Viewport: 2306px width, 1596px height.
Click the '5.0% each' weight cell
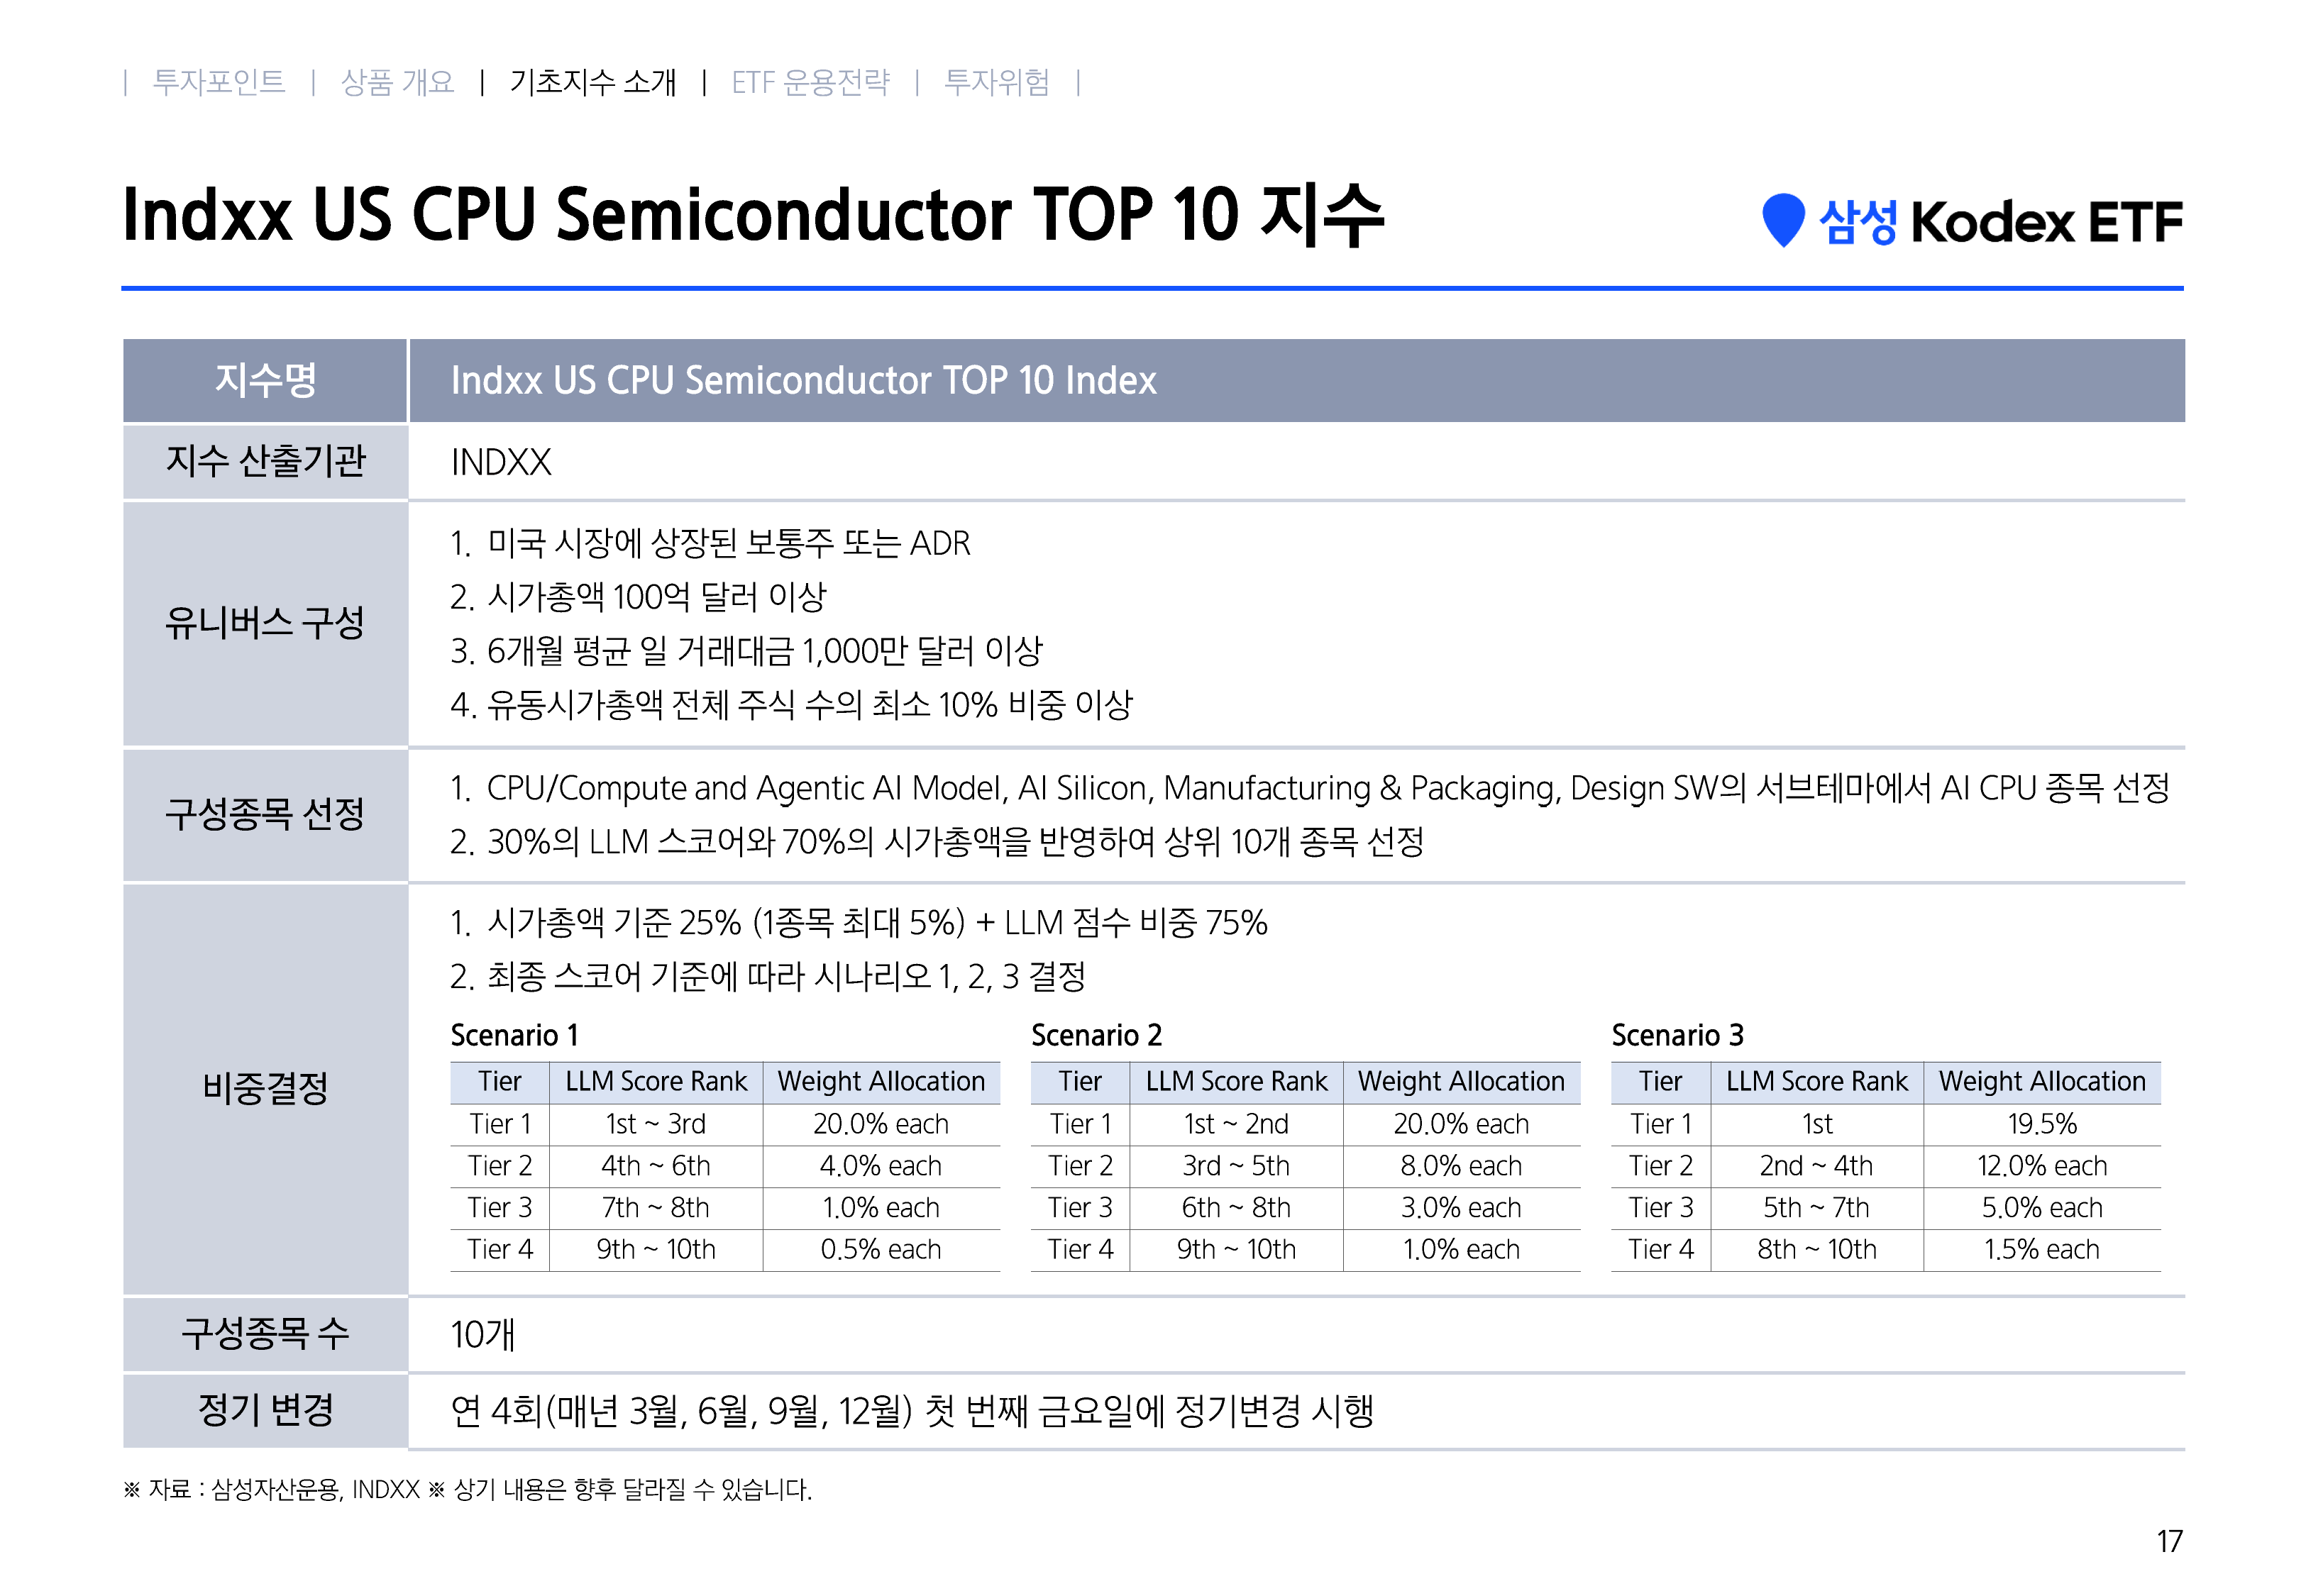pos(2042,1208)
